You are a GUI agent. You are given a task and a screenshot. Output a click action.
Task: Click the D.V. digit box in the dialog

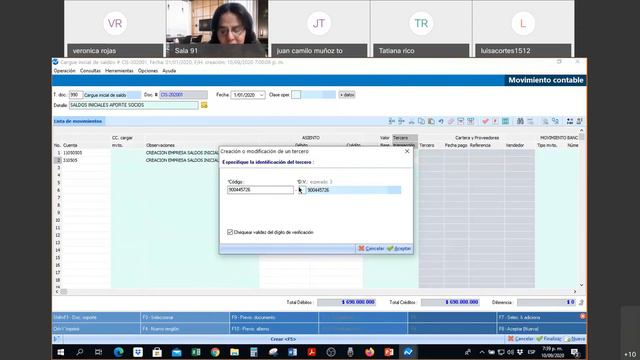[x=302, y=190]
